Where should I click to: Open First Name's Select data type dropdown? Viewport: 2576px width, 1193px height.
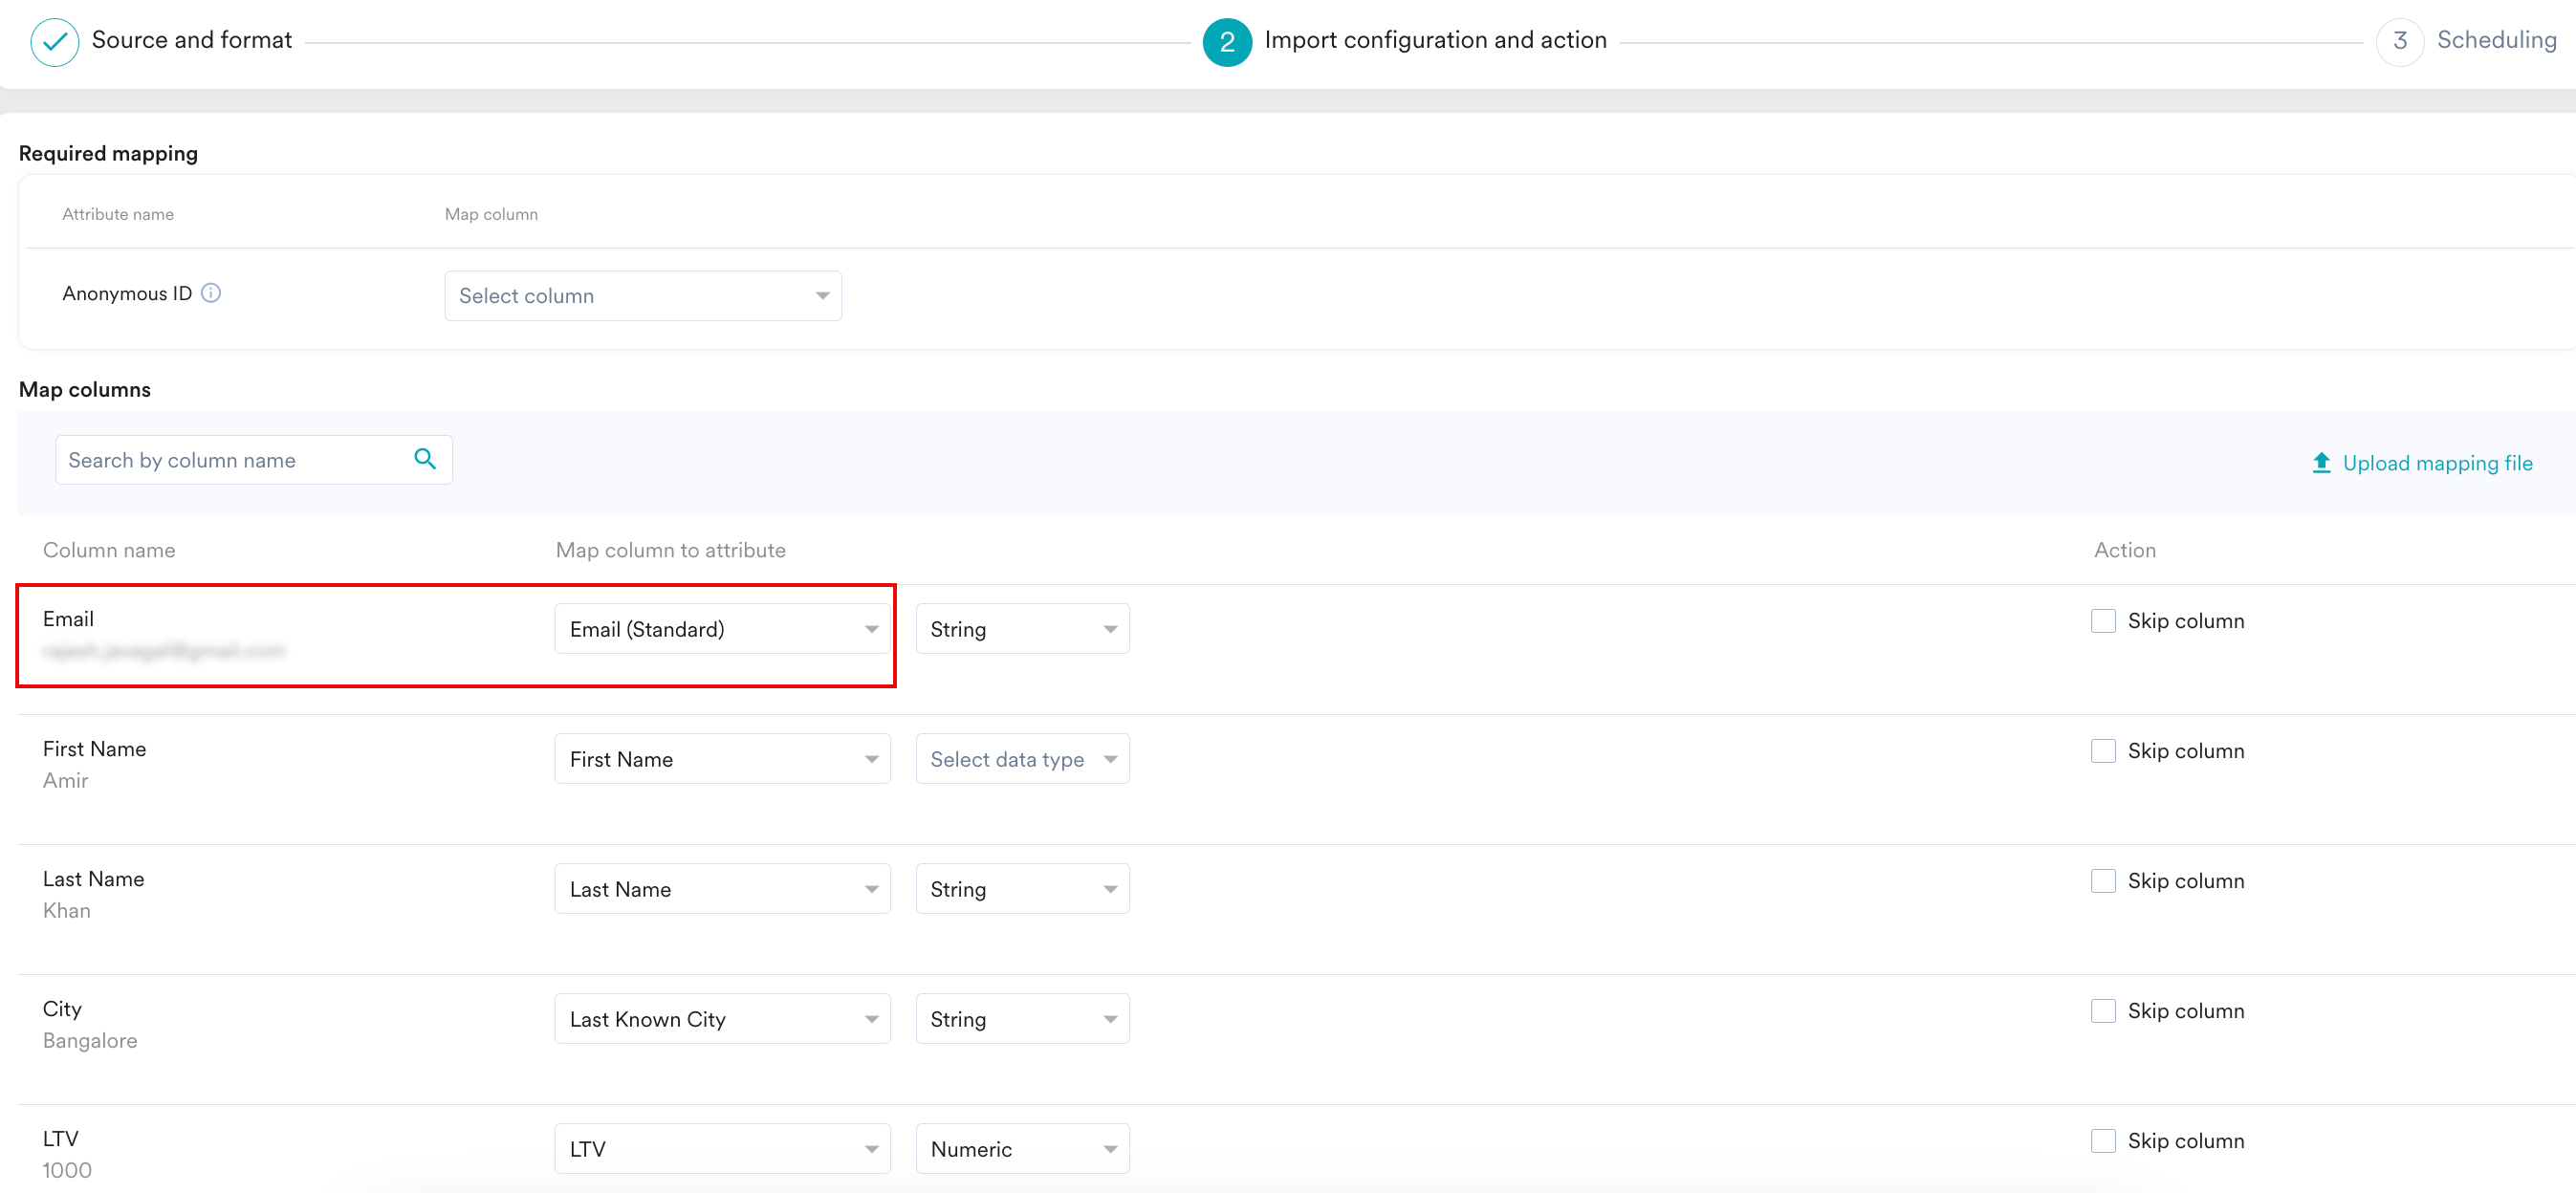tap(1022, 759)
